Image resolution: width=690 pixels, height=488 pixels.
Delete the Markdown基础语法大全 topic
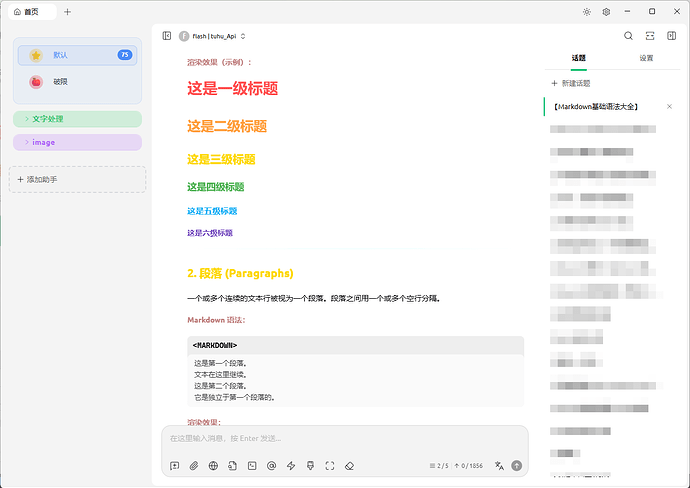click(x=669, y=106)
